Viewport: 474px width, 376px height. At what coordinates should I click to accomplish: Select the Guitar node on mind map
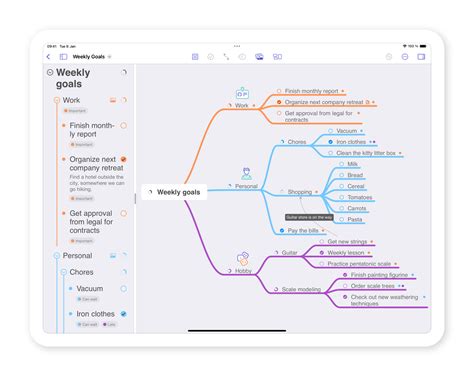289,253
